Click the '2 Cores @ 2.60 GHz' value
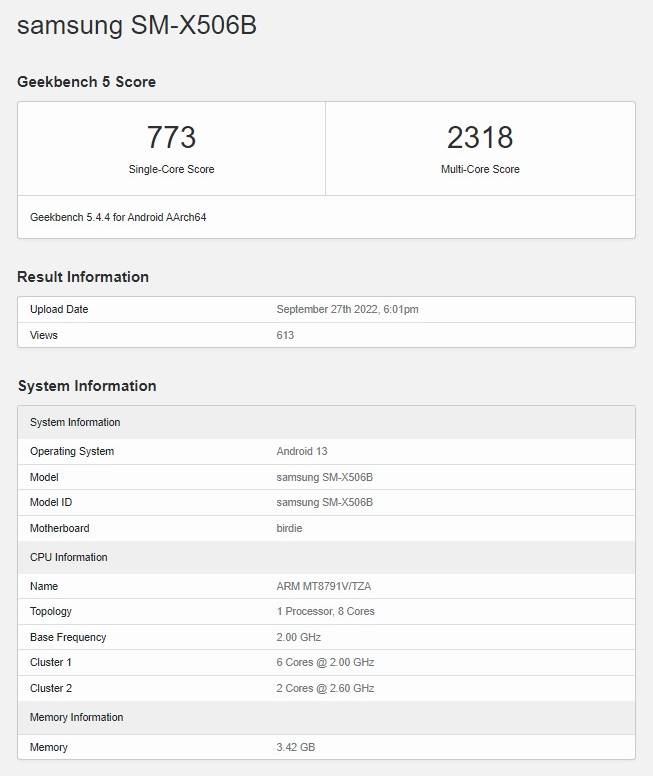The height and width of the screenshot is (776, 653). (x=325, y=688)
